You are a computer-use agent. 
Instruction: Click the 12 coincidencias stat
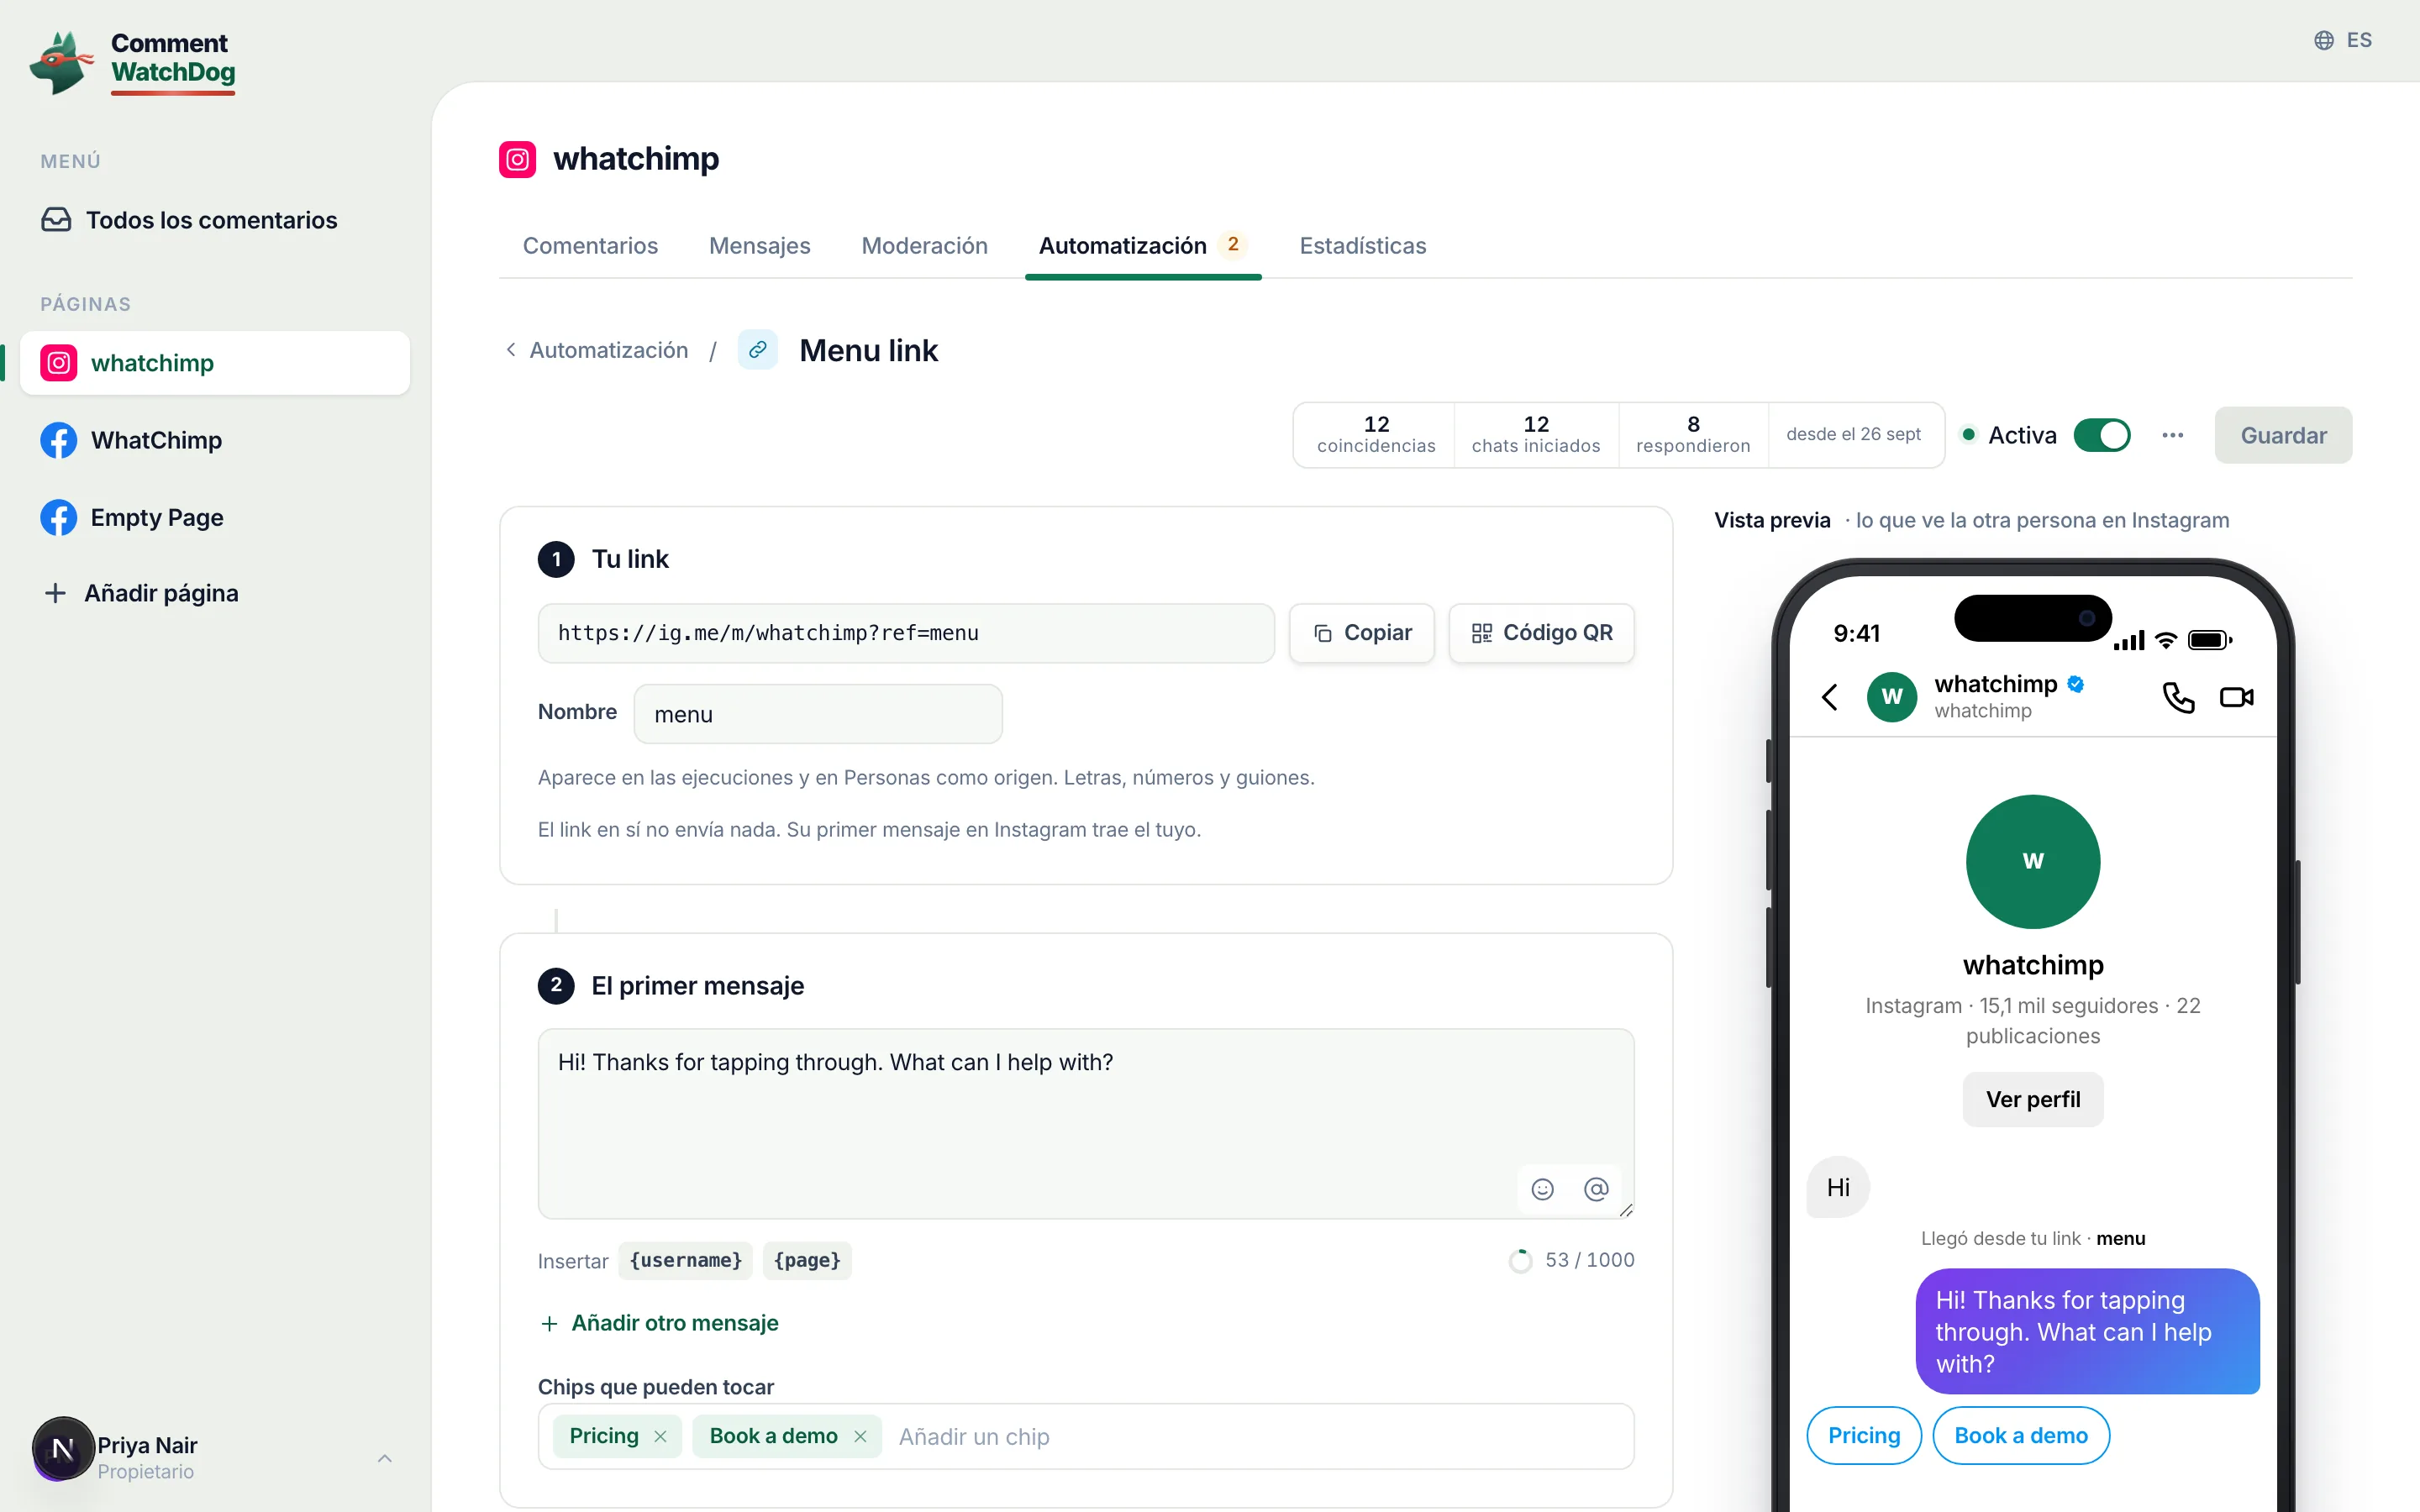[x=1376, y=434]
